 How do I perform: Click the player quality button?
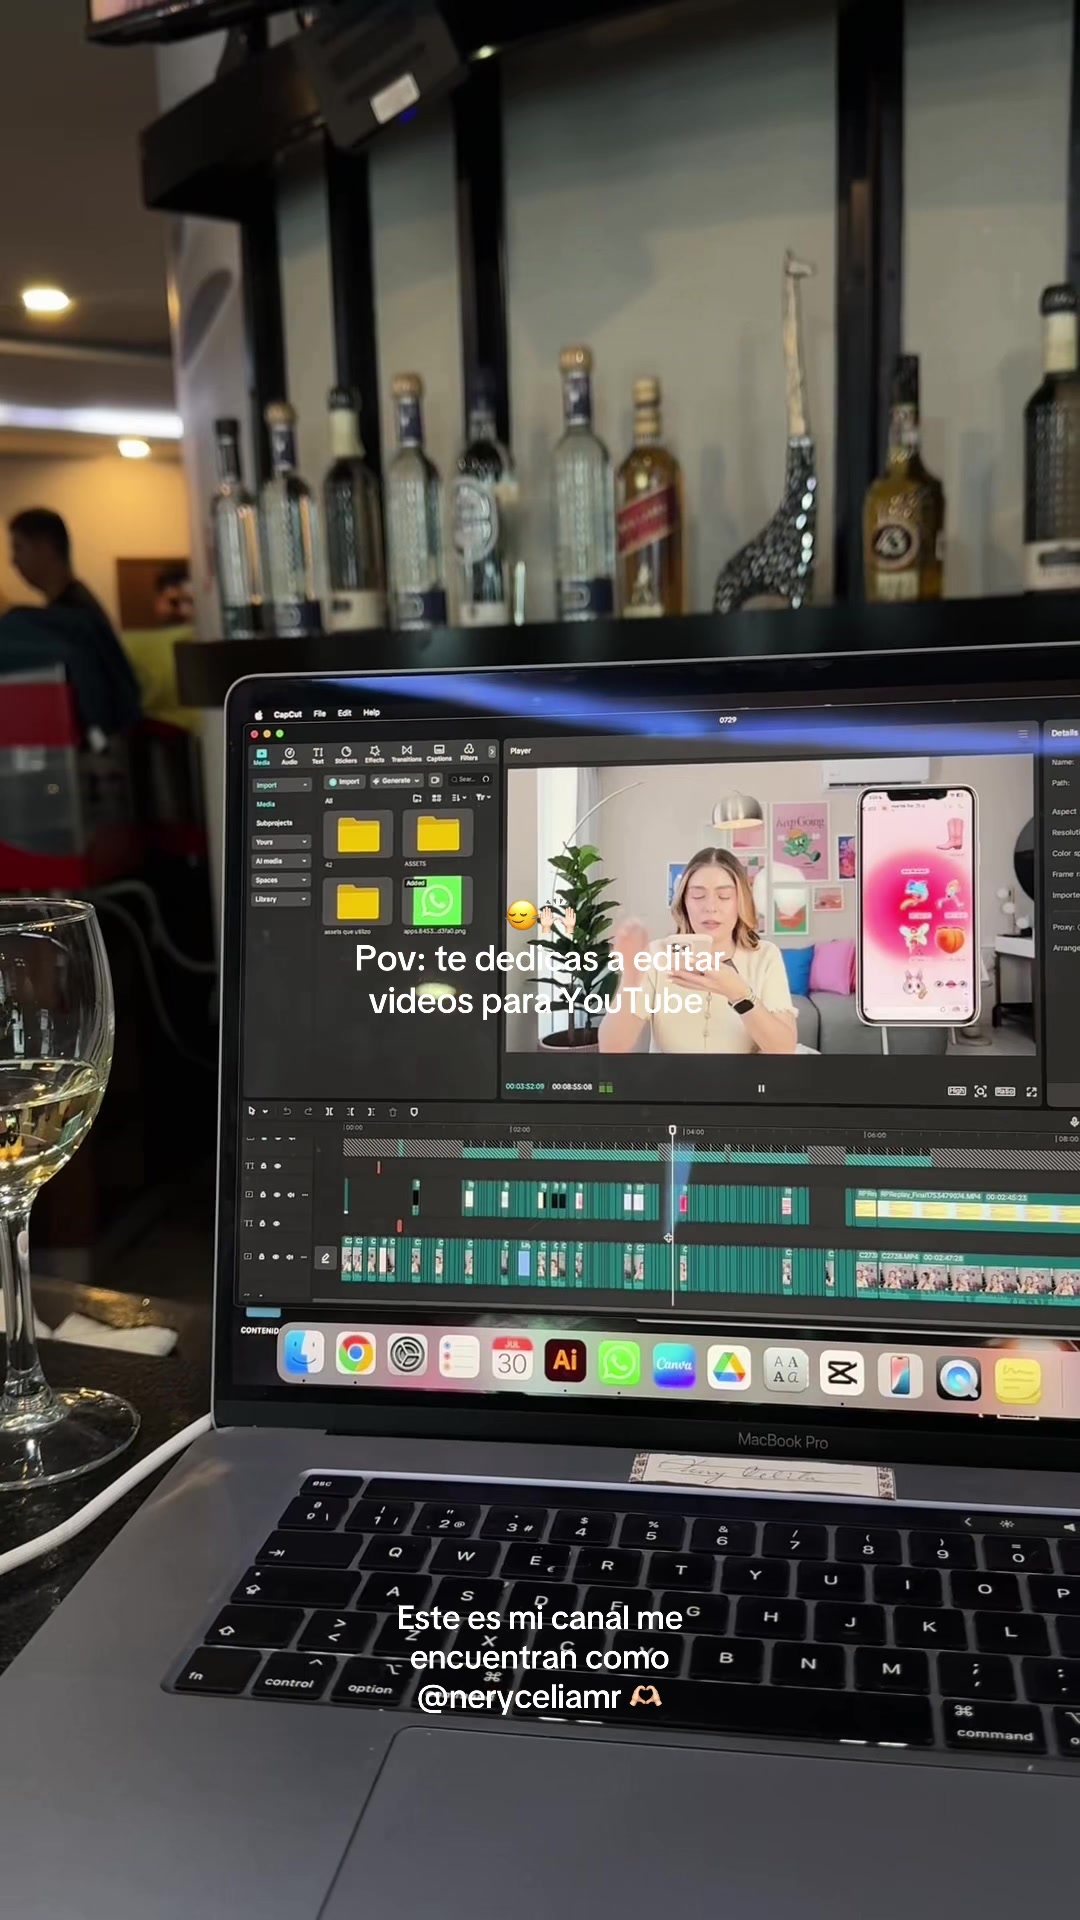(x=957, y=1091)
